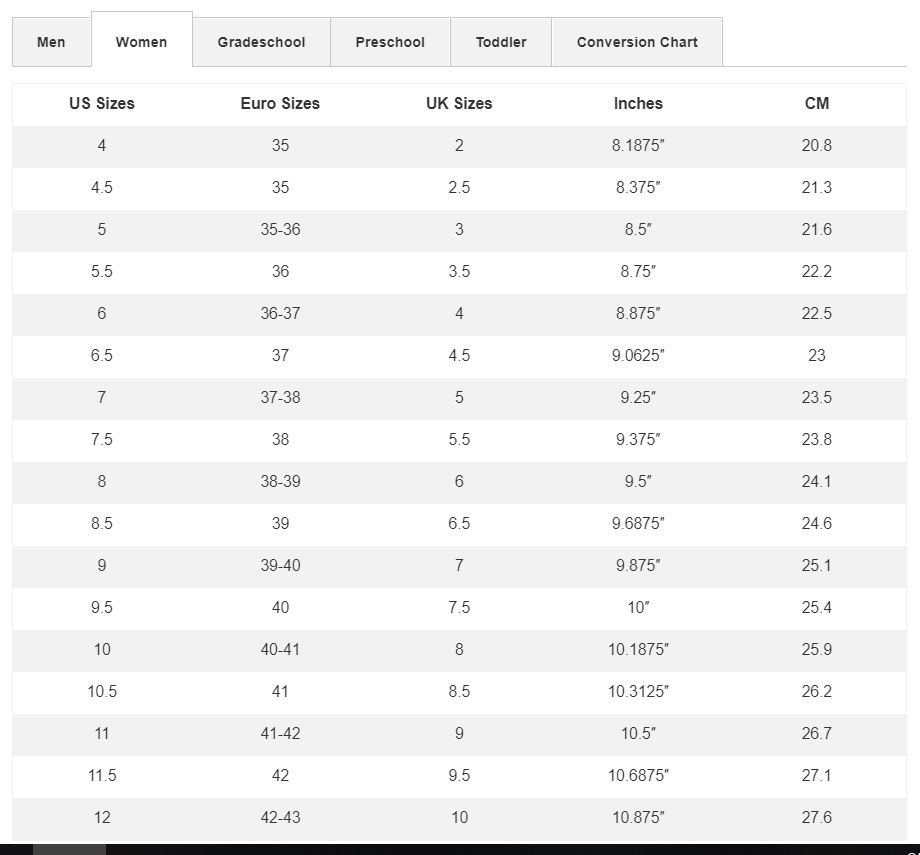The image size is (920, 855).
Task: Click the 10.6875" inches cell
Action: [x=638, y=776]
